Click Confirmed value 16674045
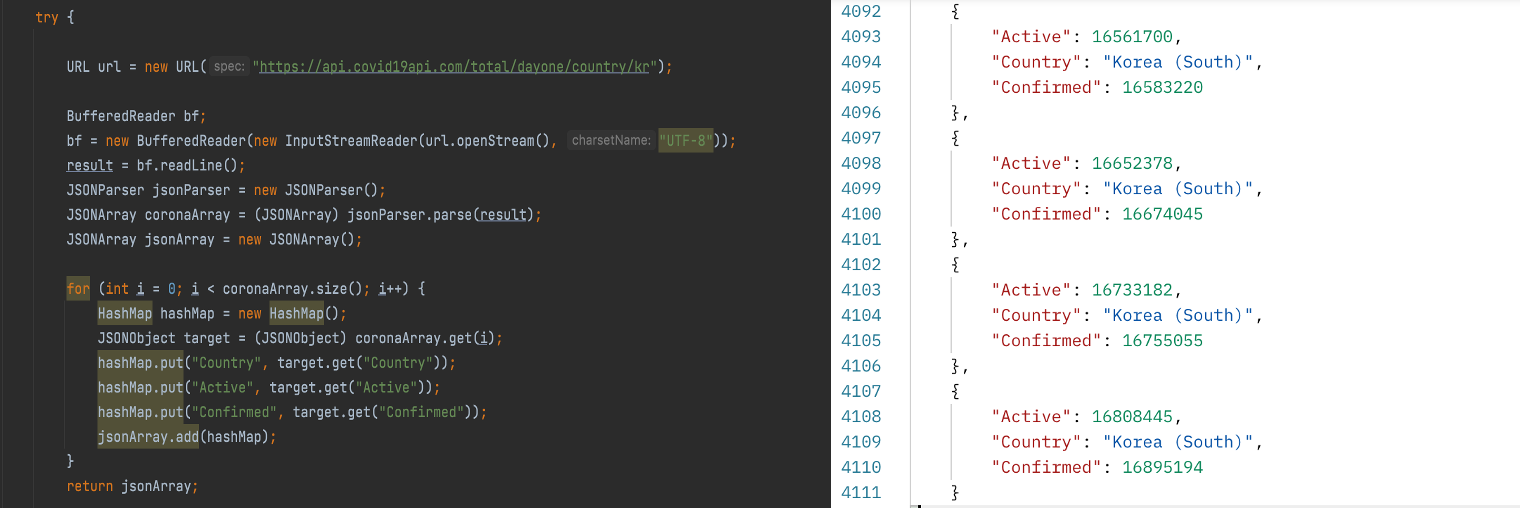 (x=1162, y=214)
